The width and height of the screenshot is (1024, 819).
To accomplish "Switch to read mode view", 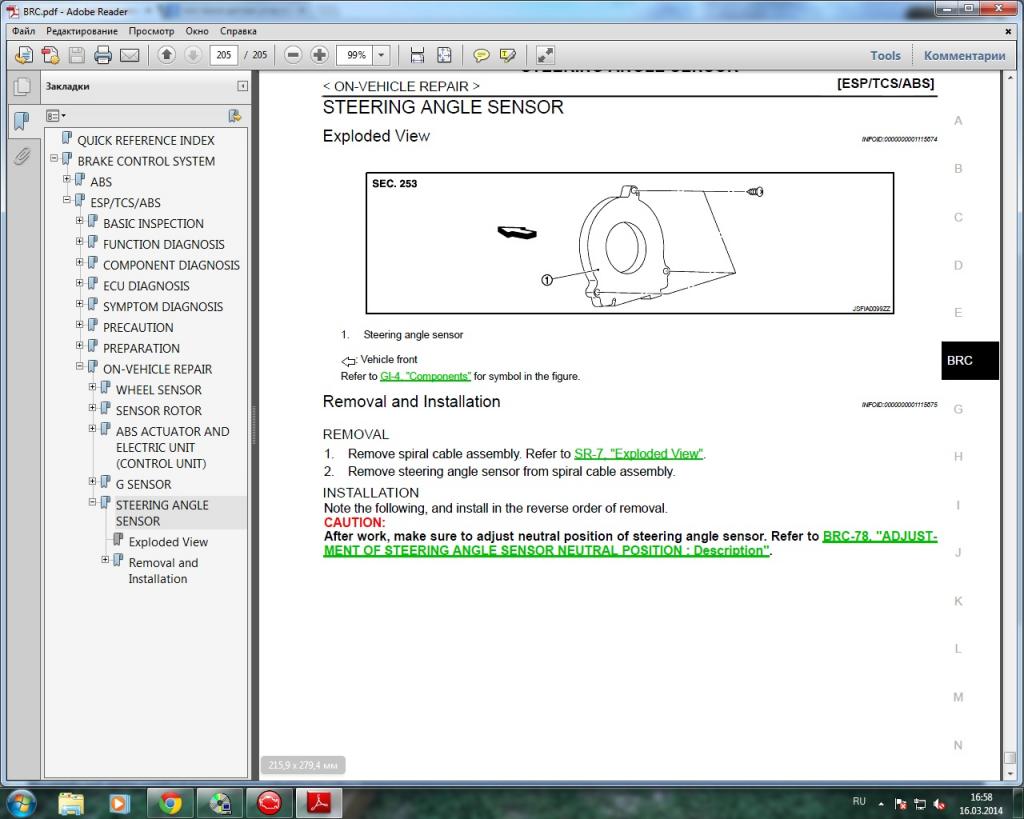I will click(x=545, y=55).
